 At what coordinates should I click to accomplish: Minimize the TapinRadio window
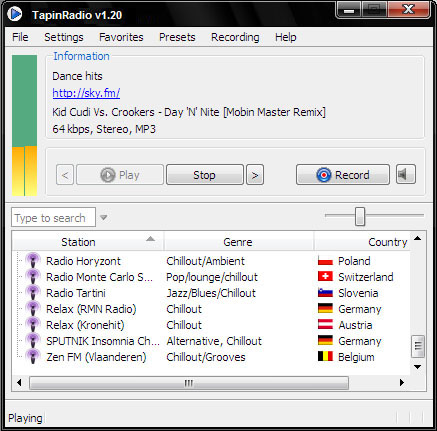(349, 10)
